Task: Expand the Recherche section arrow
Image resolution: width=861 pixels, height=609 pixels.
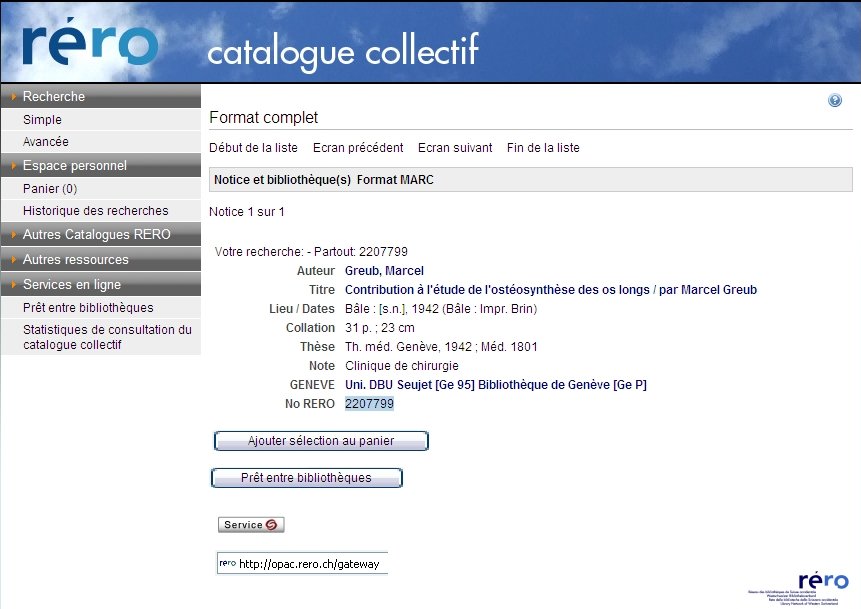Action: 13,97
